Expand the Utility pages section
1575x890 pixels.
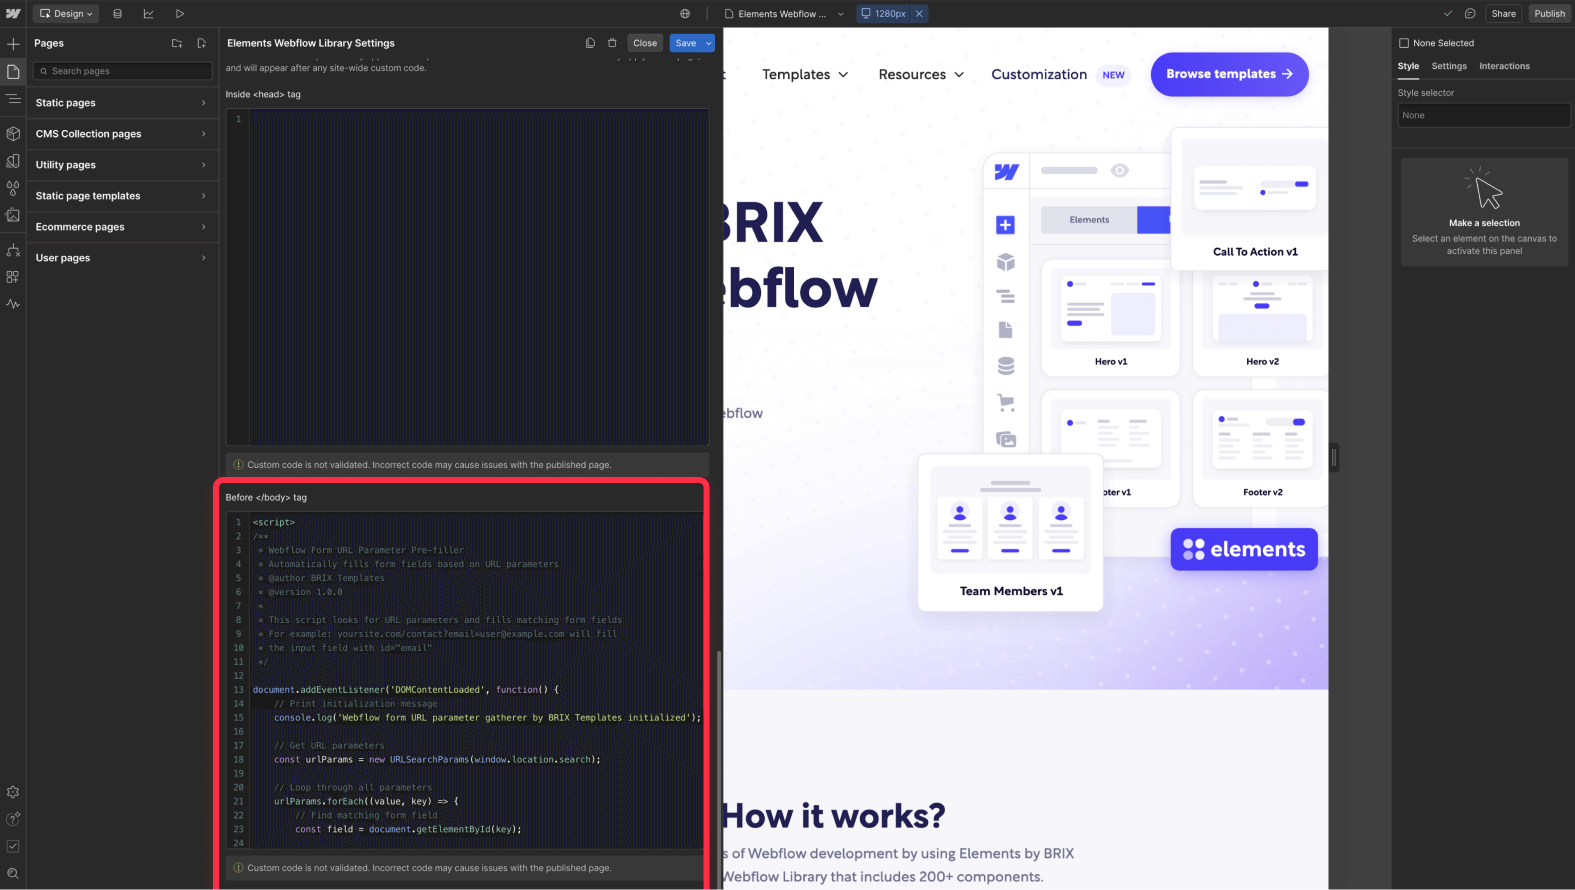coord(121,165)
